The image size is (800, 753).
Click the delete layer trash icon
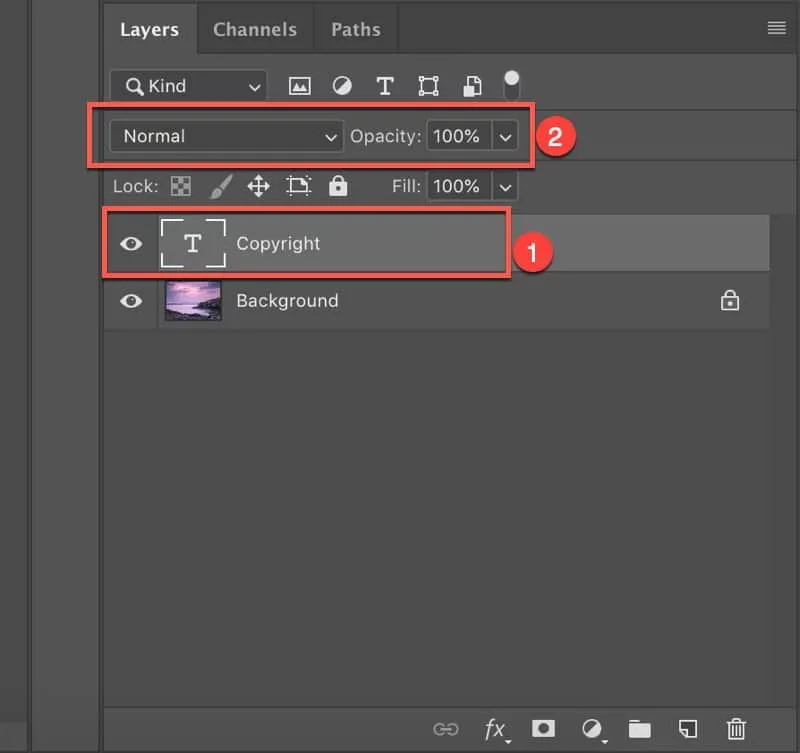click(x=736, y=729)
